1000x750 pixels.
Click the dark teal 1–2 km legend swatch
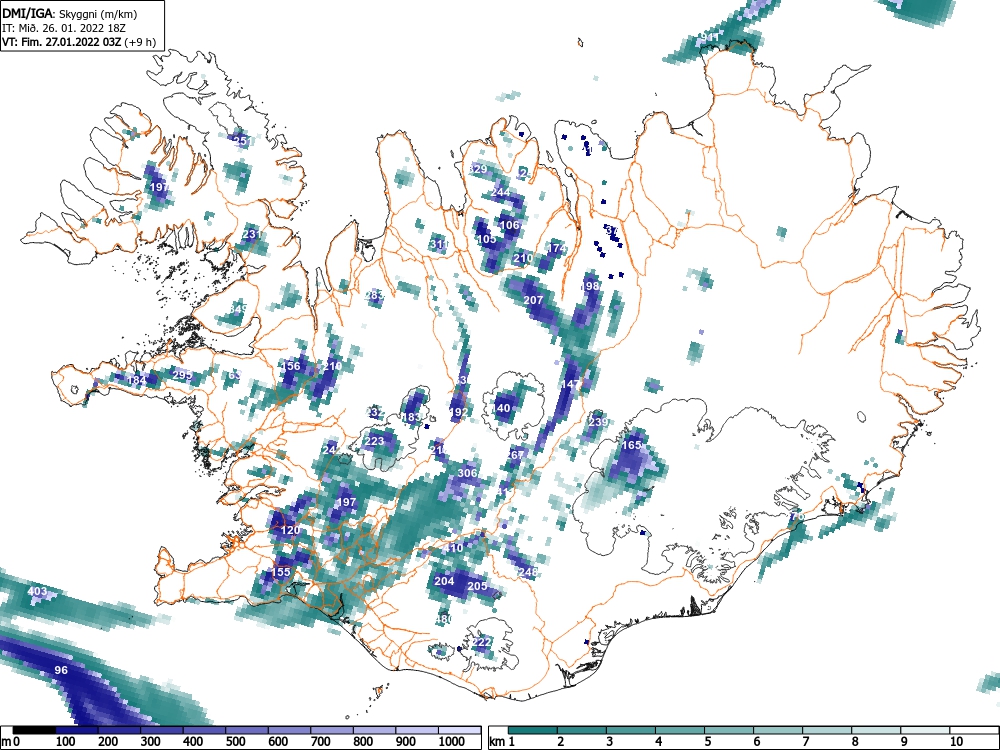pos(533,730)
